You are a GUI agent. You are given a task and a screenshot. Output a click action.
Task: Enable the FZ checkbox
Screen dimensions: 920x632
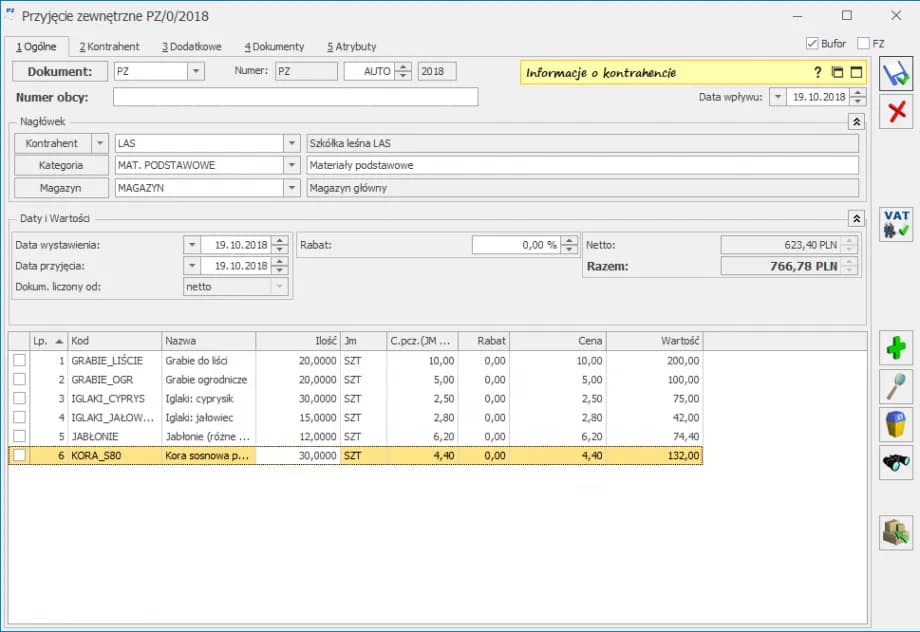863,44
